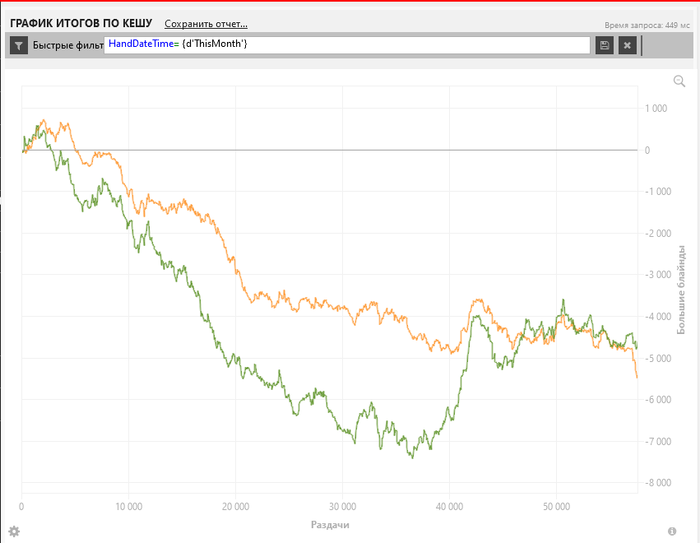Focus the HandDateTime filter input field

(x=347, y=45)
